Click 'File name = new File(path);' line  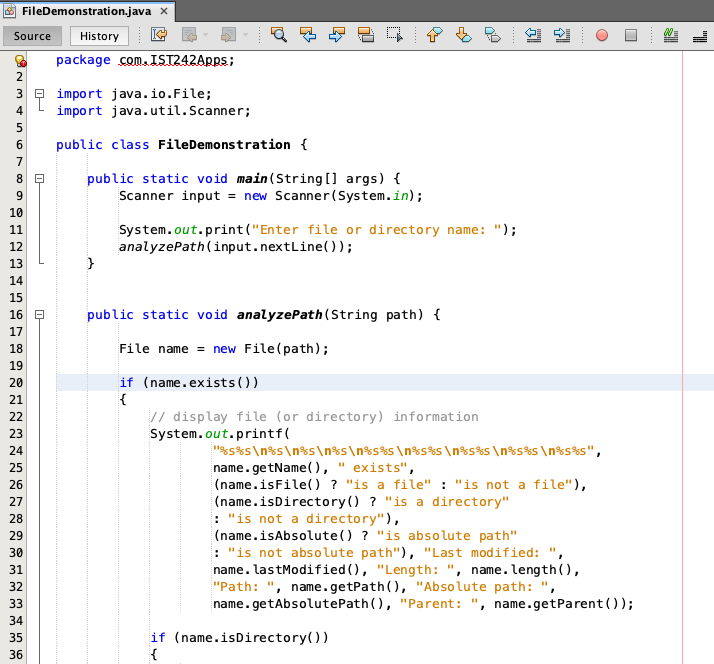[x=224, y=349]
